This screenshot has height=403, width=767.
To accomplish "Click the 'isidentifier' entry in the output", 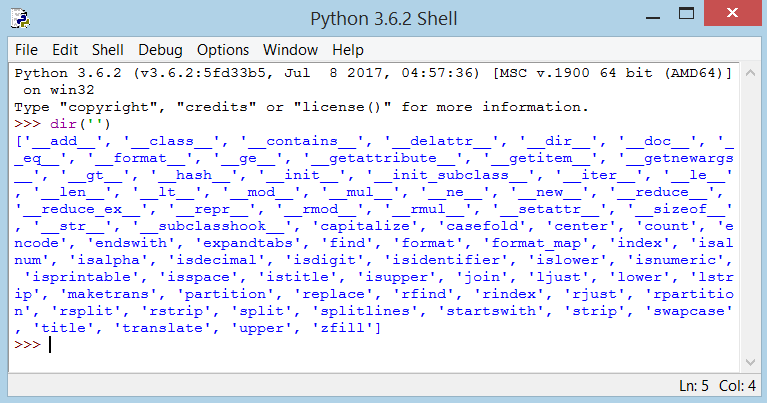I will [446, 260].
